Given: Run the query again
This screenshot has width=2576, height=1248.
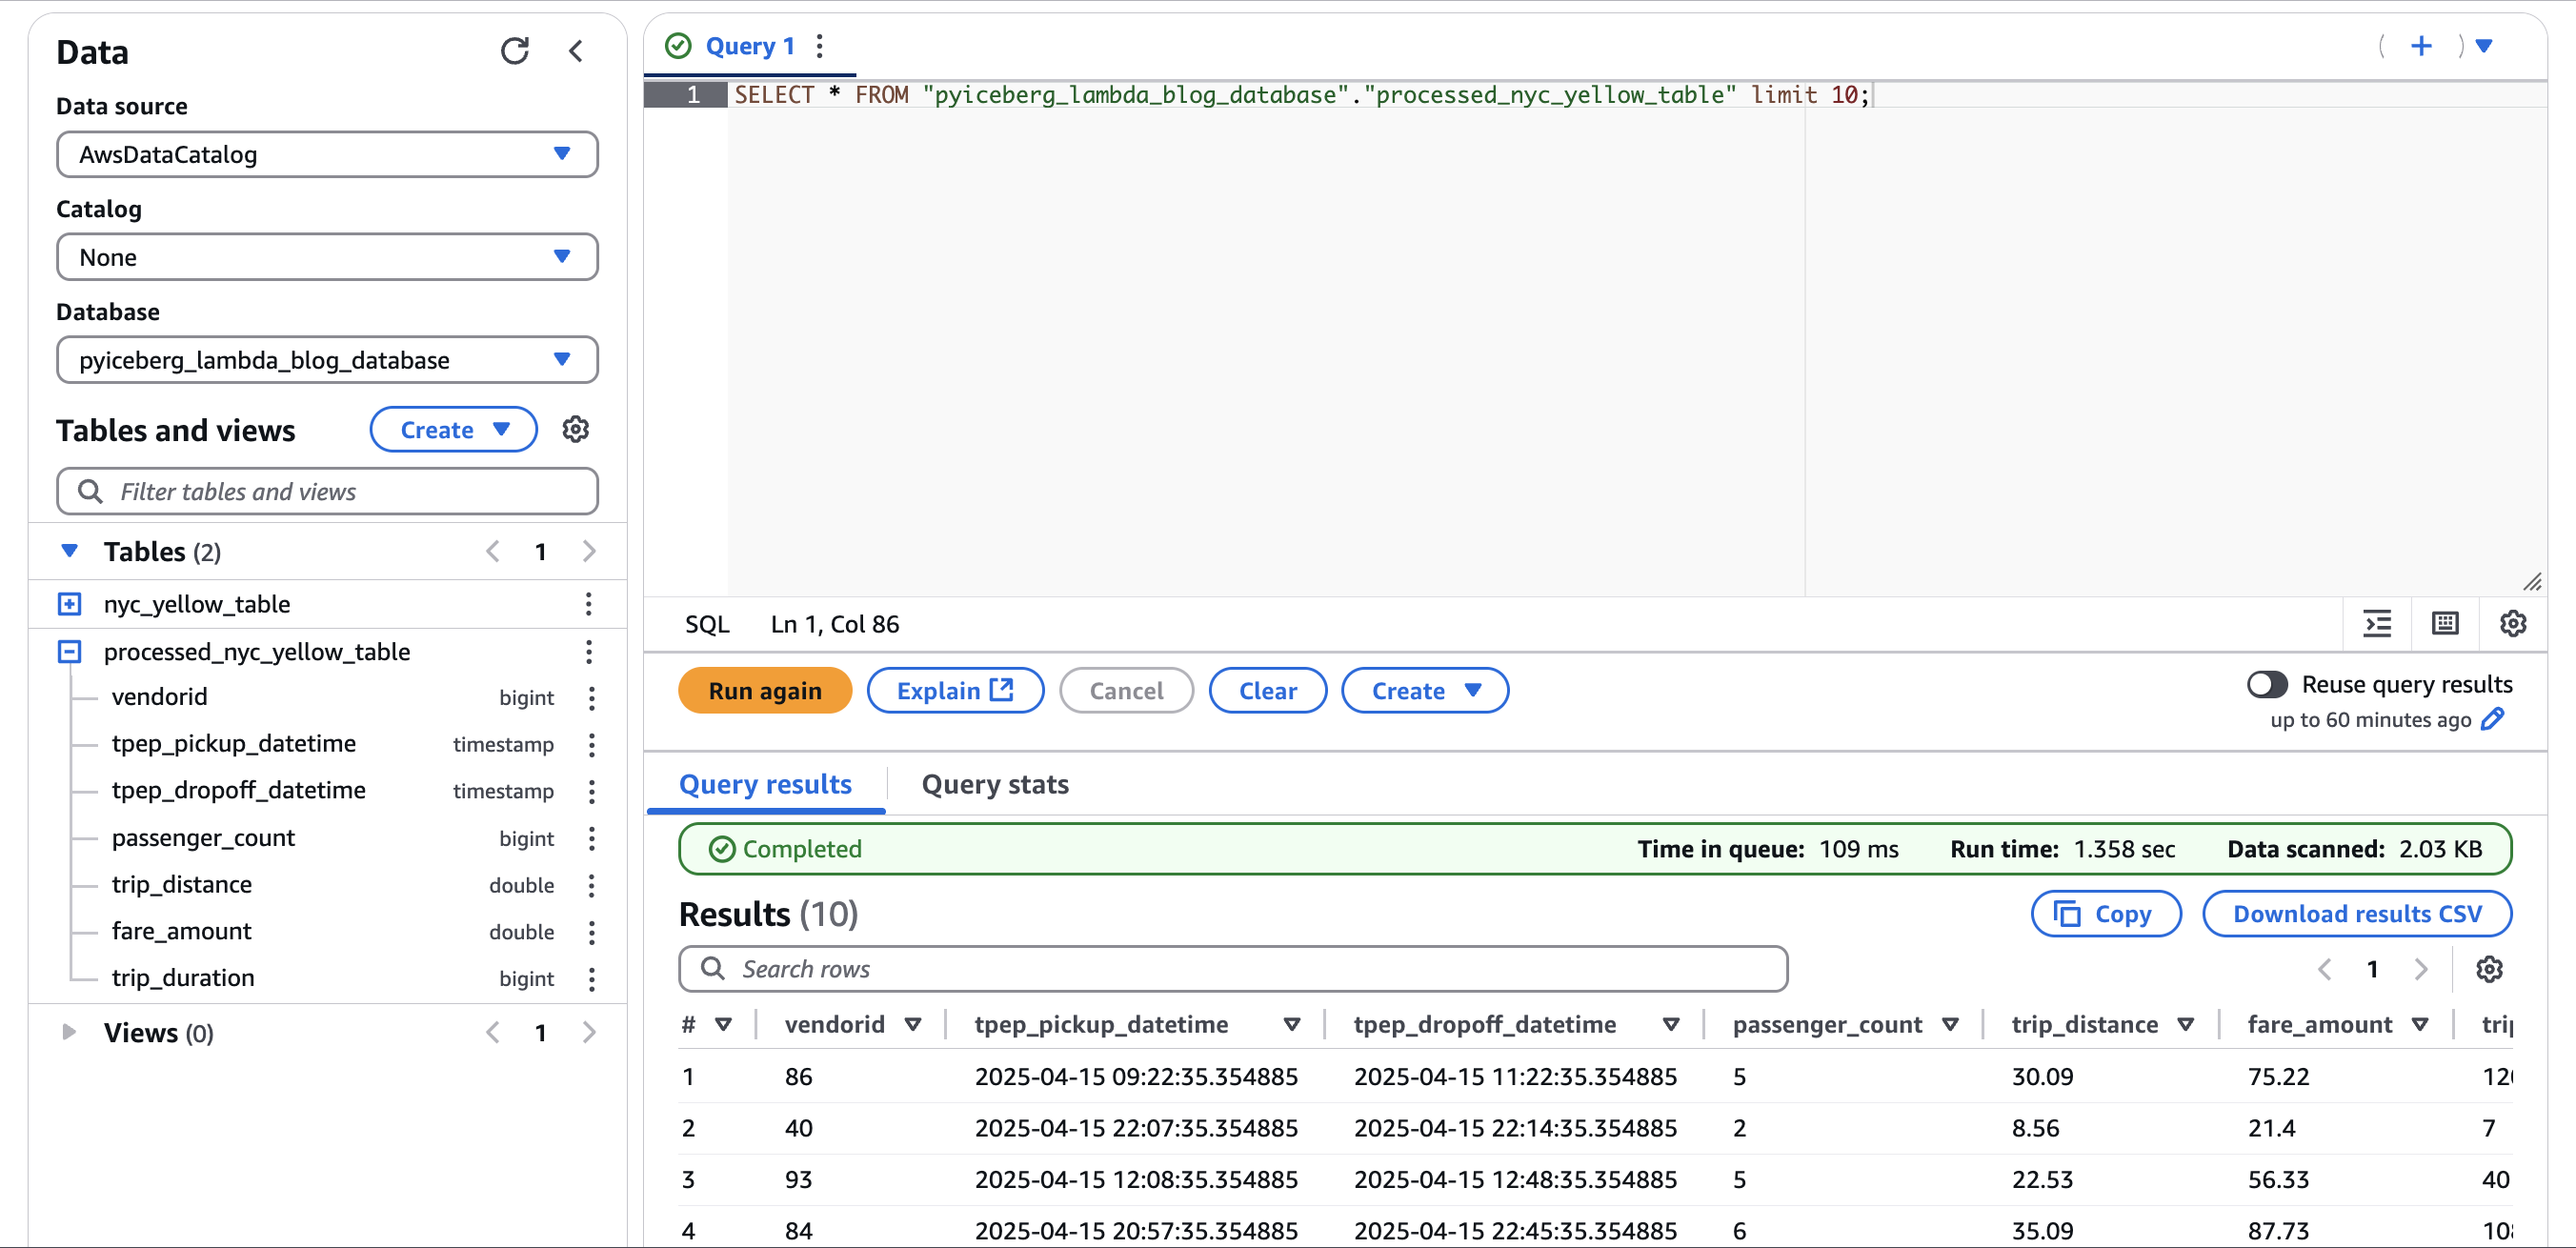Looking at the screenshot, I should click(x=764, y=690).
